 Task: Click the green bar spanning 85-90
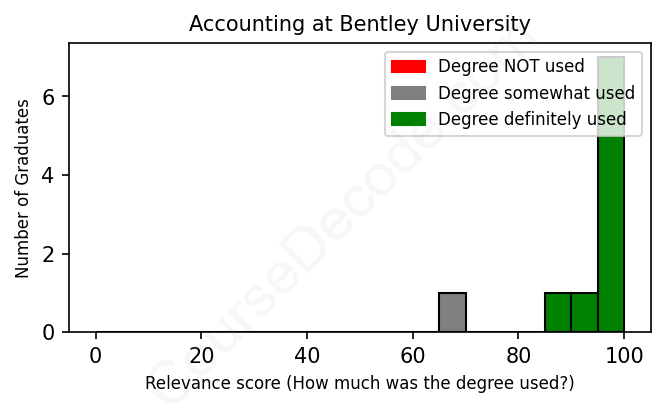coord(558,312)
